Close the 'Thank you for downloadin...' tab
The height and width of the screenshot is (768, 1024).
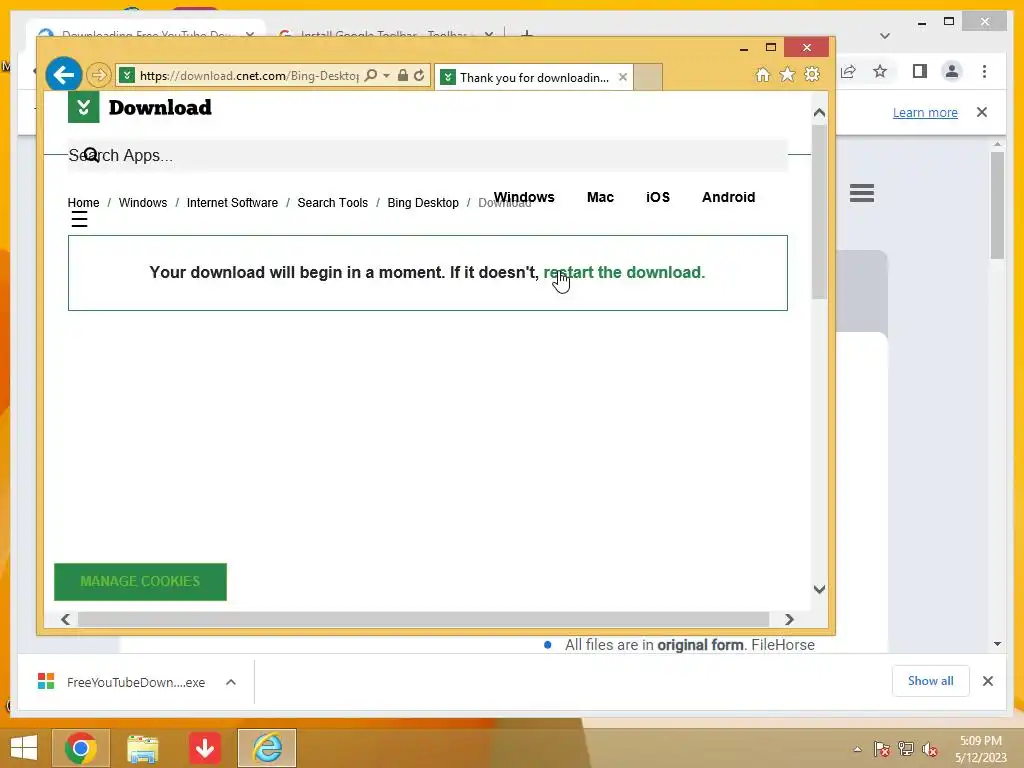(623, 77)
